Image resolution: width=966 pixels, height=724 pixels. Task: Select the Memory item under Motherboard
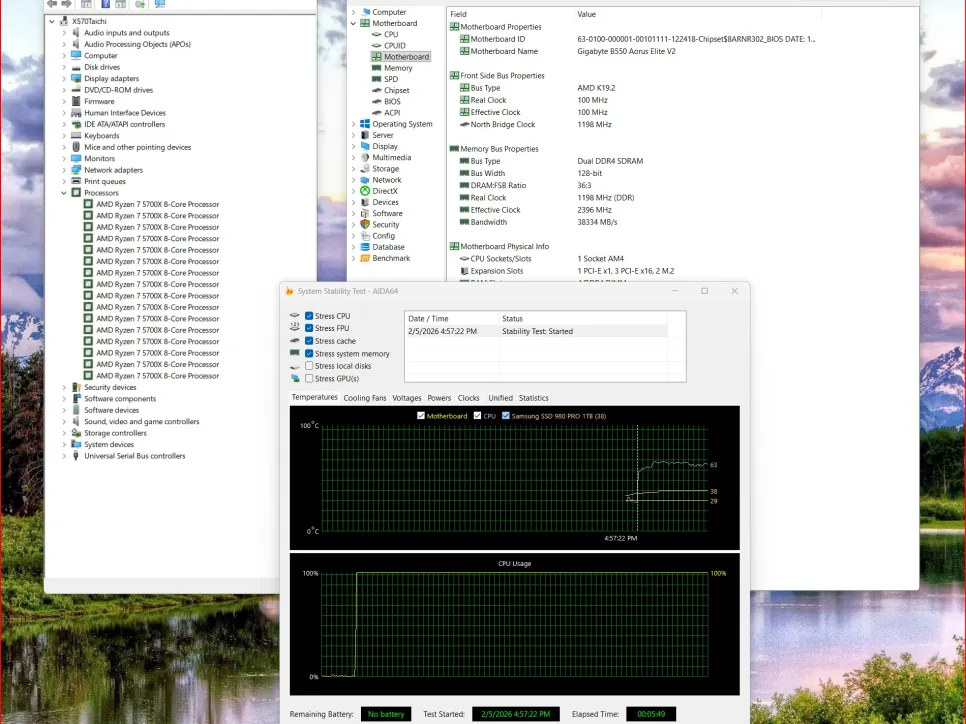(x=398, y=68)
